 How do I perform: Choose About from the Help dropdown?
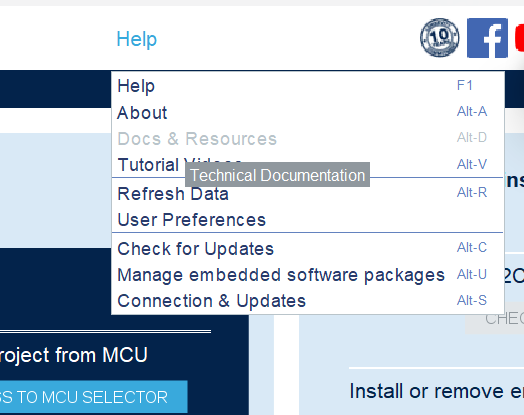(307, 112)
